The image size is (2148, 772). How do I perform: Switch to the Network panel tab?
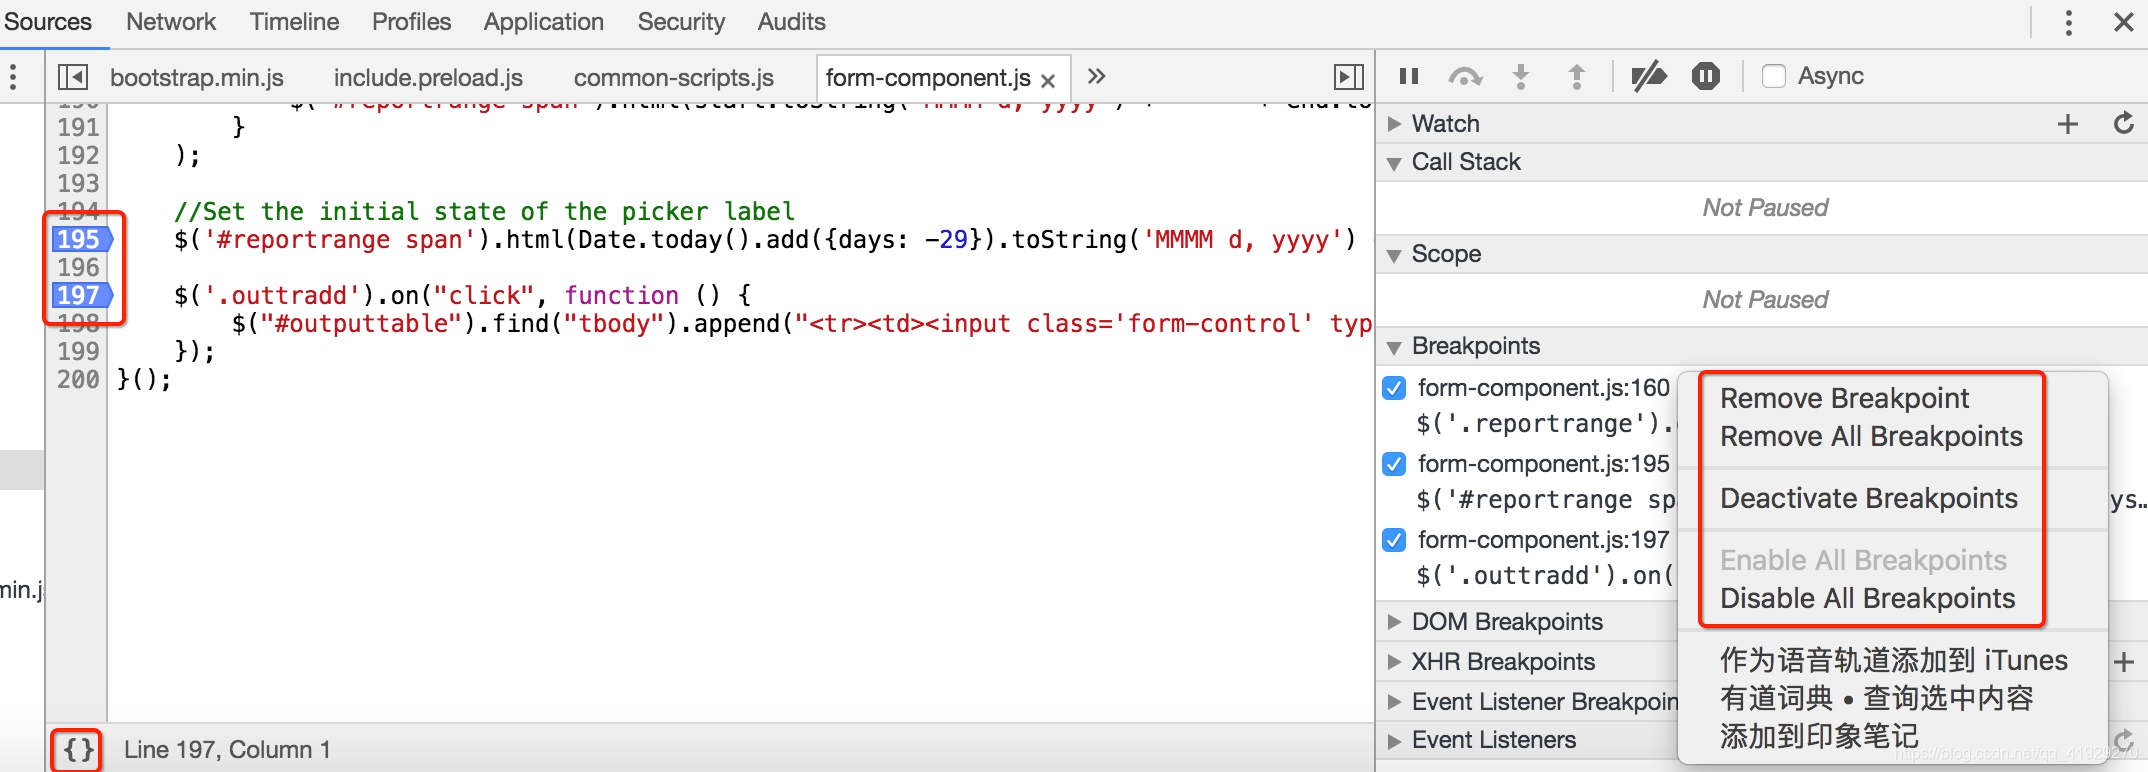(x=171, y=22)
